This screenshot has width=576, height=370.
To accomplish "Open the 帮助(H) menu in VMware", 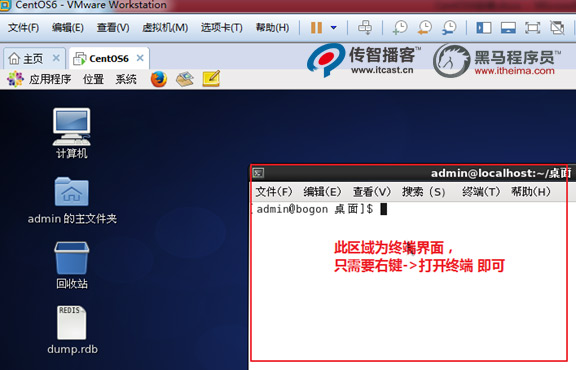I will [x=272, y=28].
